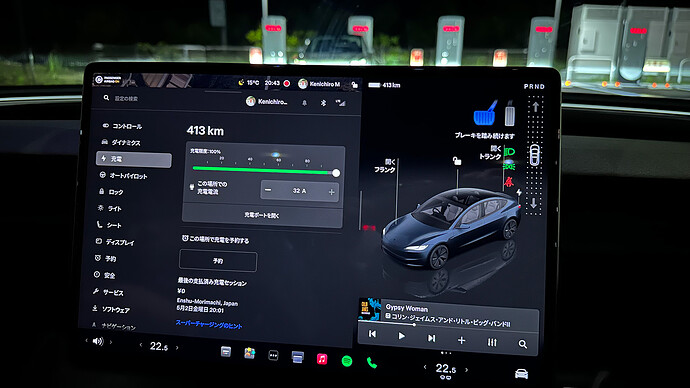Tap the up arrow in the gear selector
The image size is (690, 388).
(x=535, y=106)
